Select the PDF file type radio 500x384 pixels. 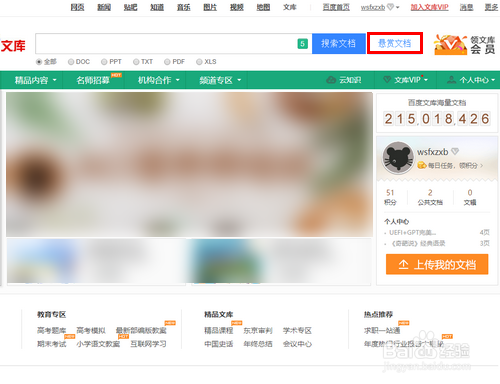coord(167,62)
